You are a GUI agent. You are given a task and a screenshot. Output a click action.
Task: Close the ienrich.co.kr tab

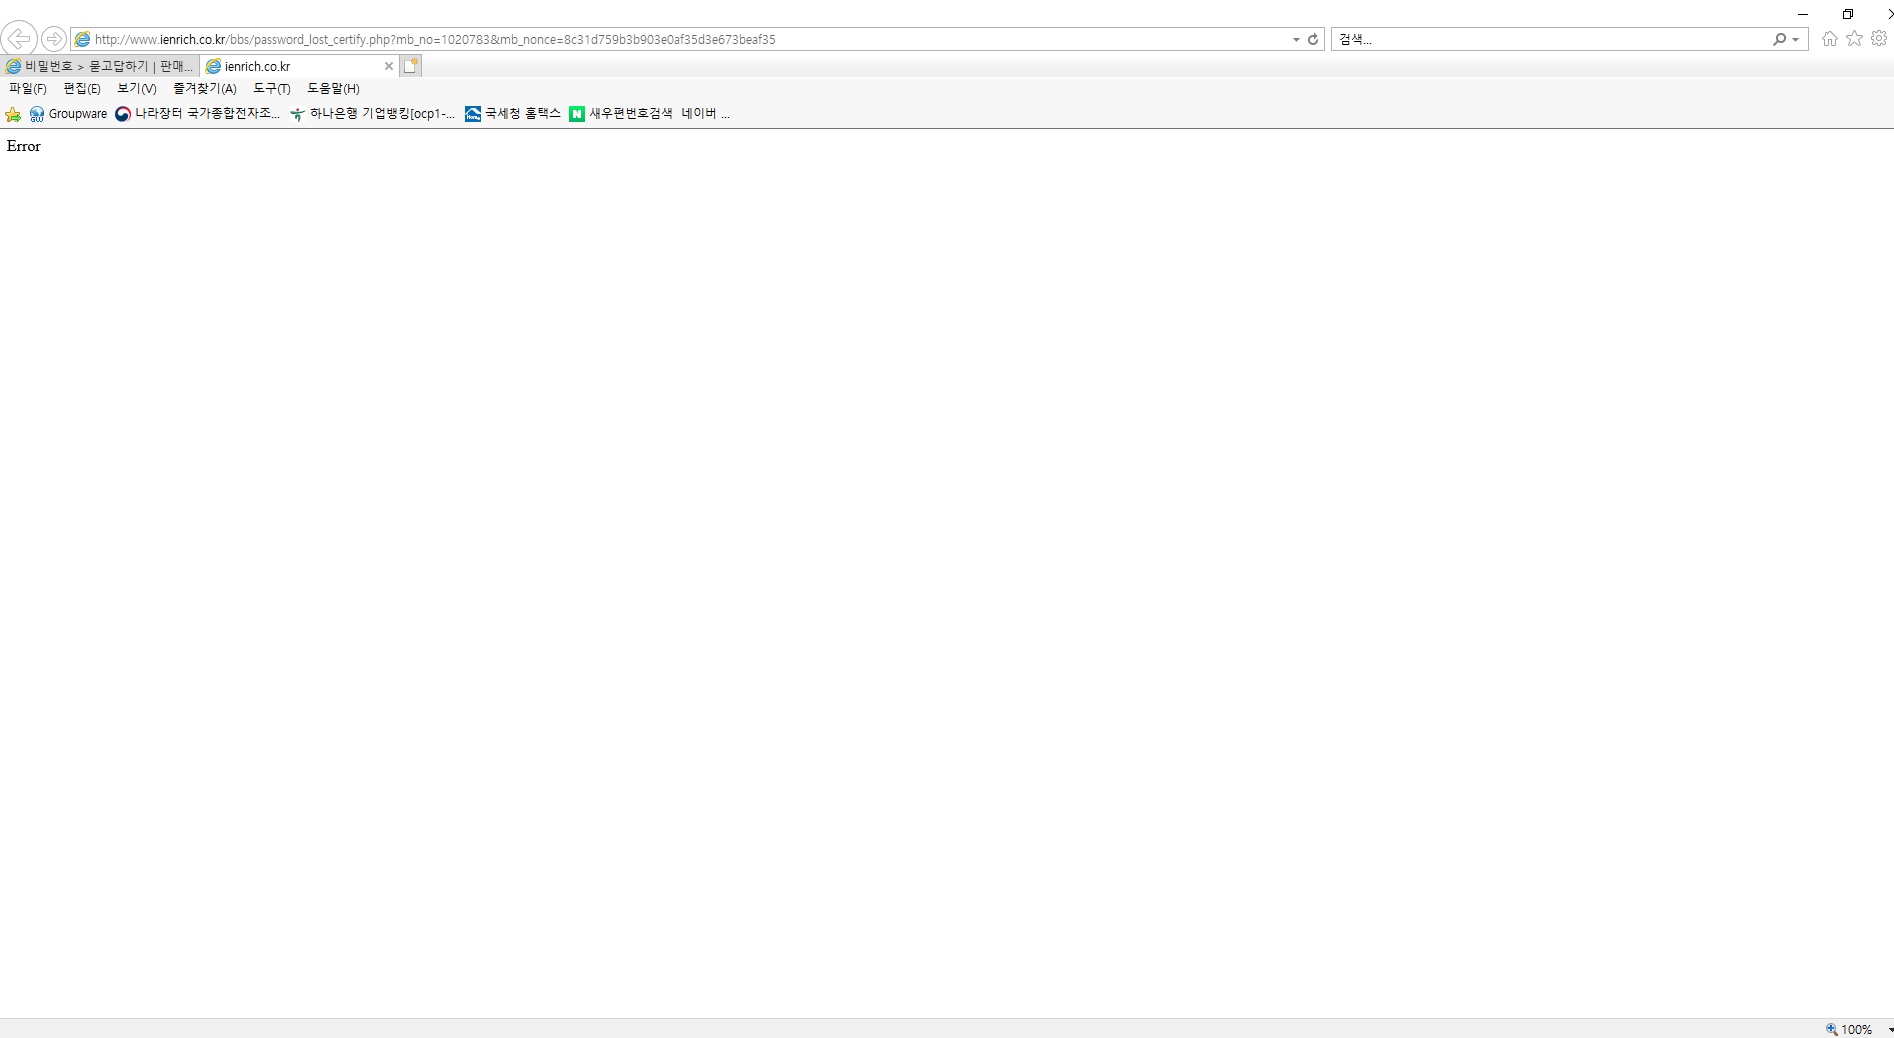[389, 66]
